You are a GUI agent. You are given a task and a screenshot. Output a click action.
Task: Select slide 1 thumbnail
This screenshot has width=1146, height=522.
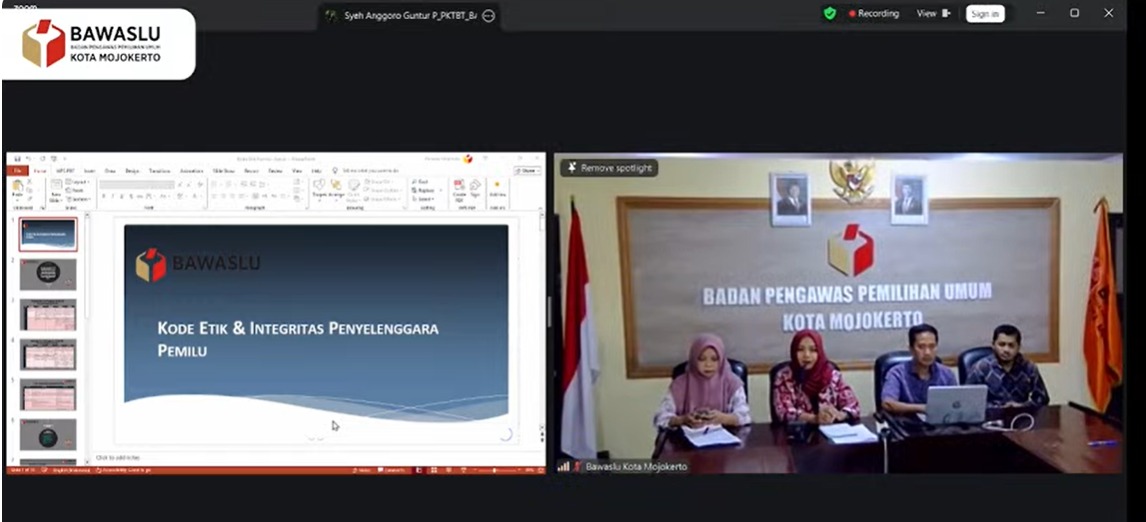click(x=48, y=234)
